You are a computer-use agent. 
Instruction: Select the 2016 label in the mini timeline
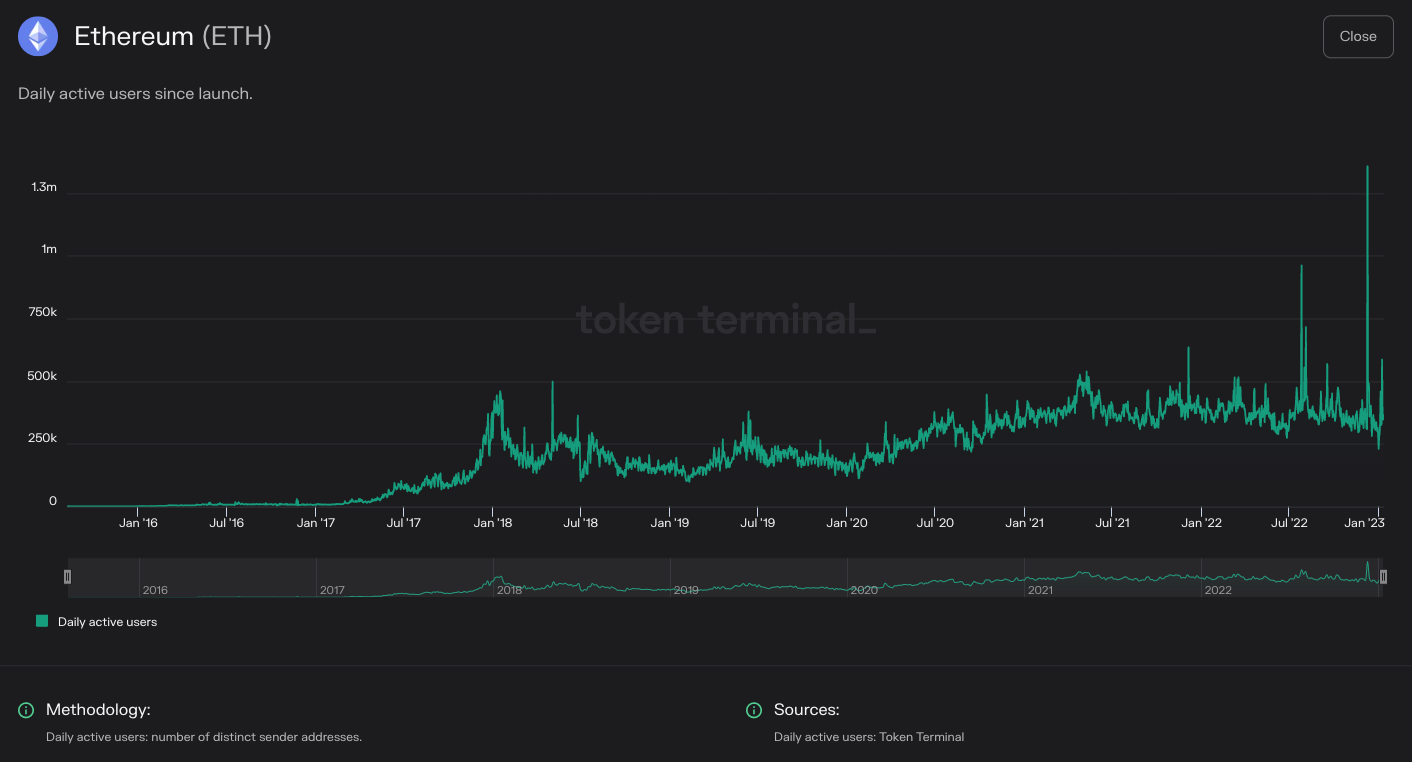click(x=155, y=590)
